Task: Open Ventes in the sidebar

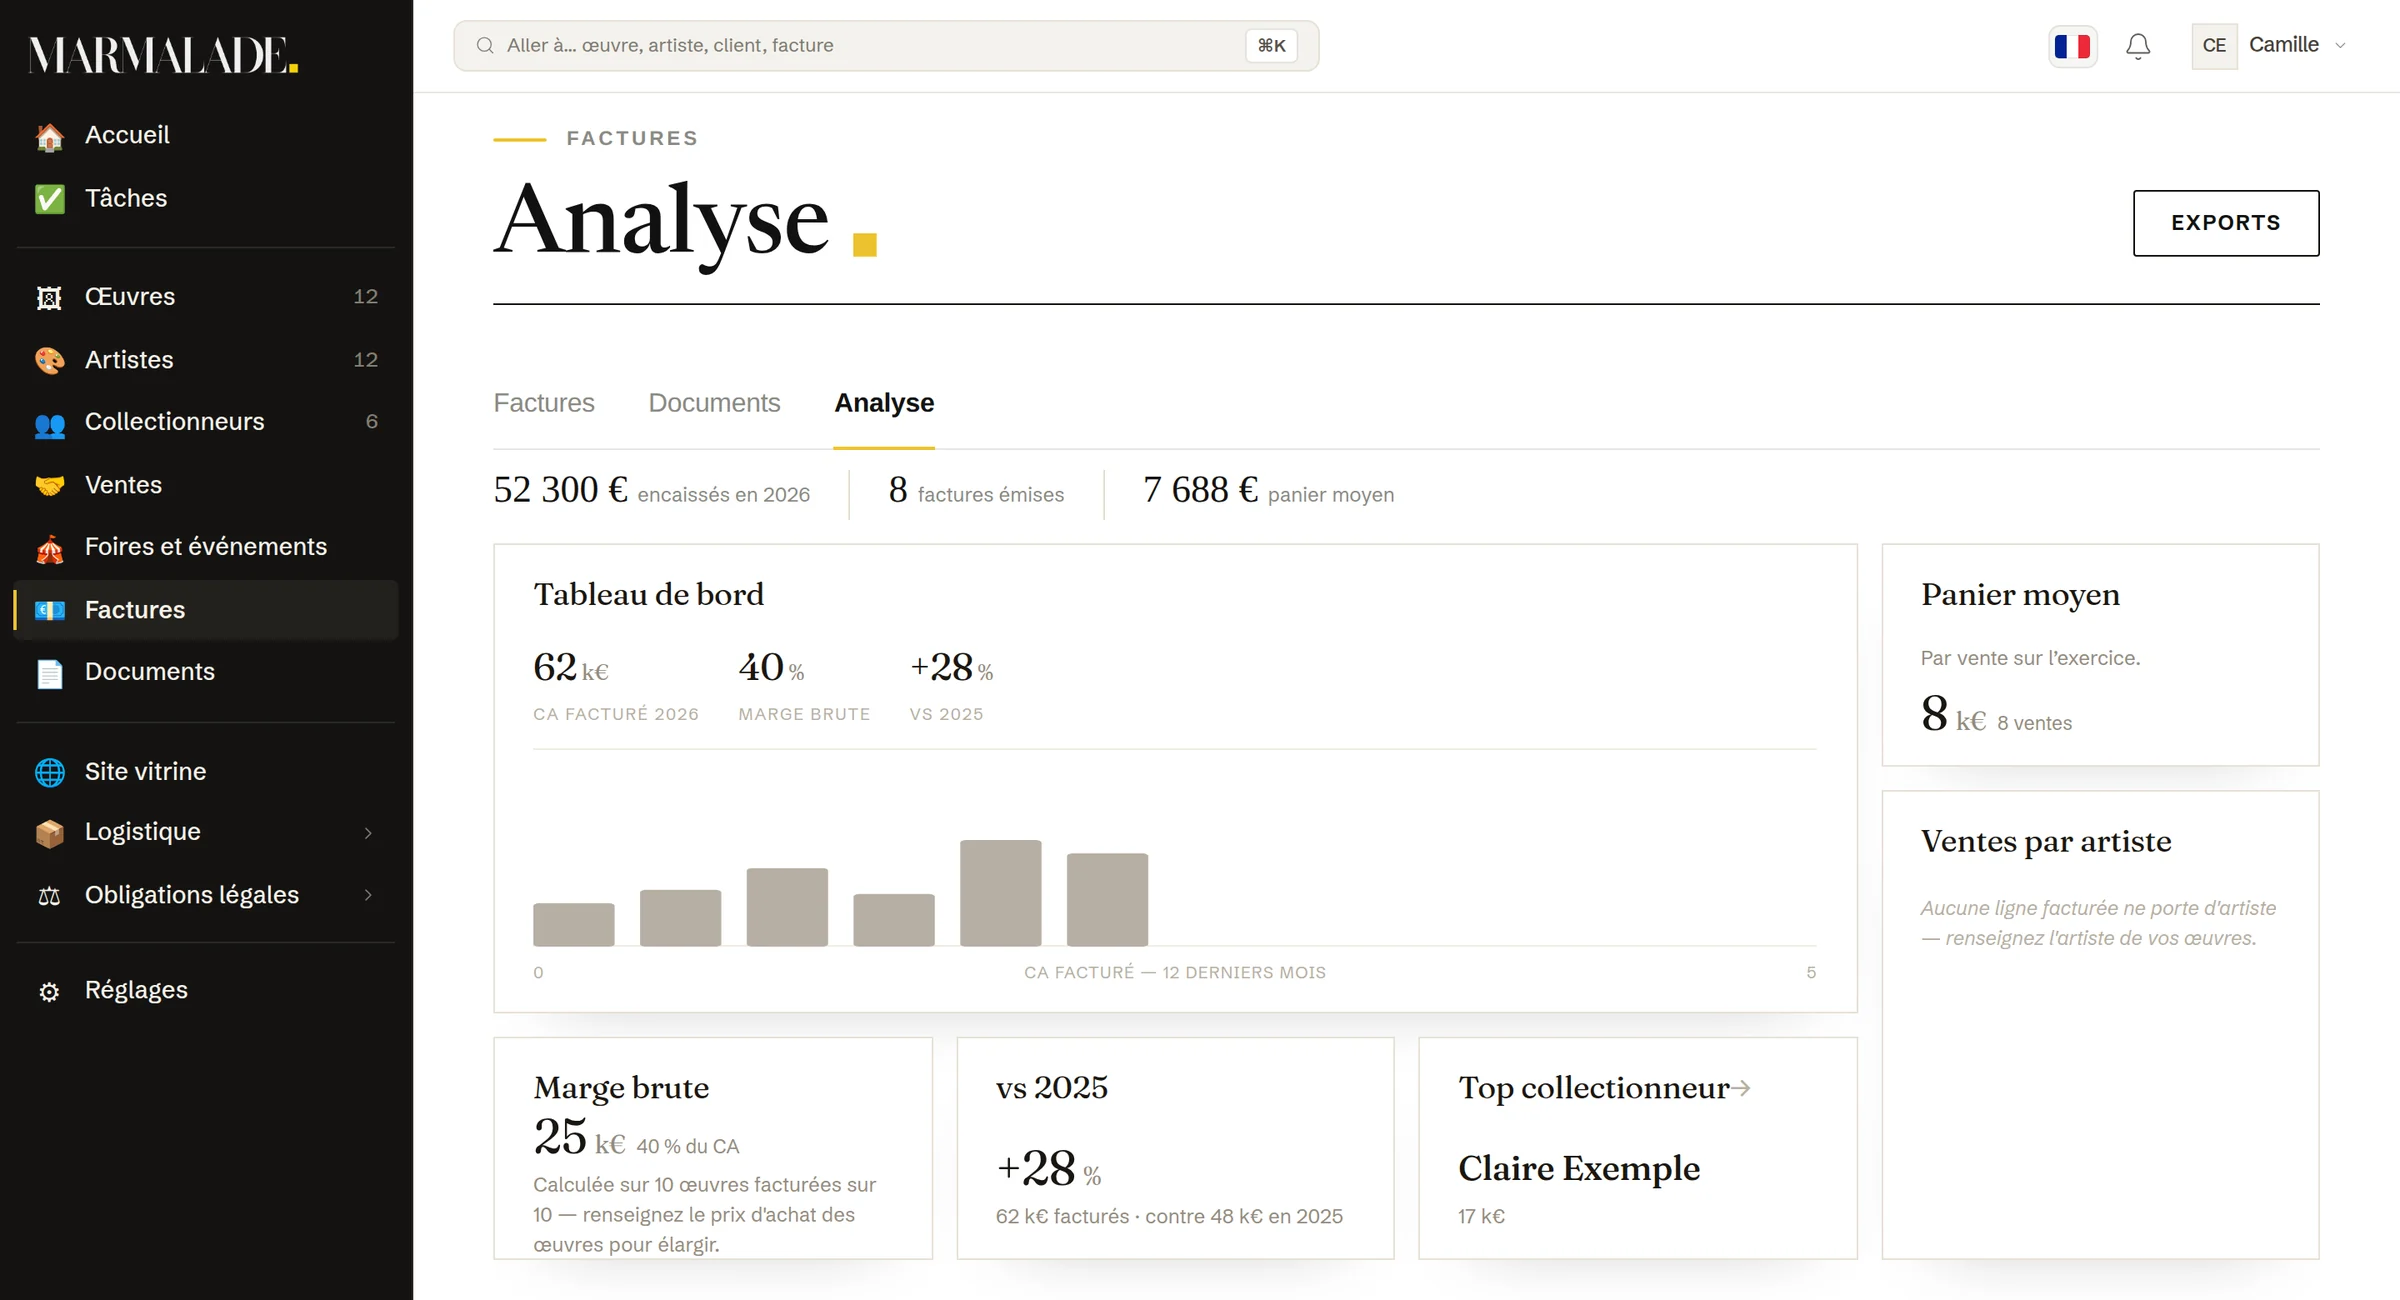Action: pos(206,485)
